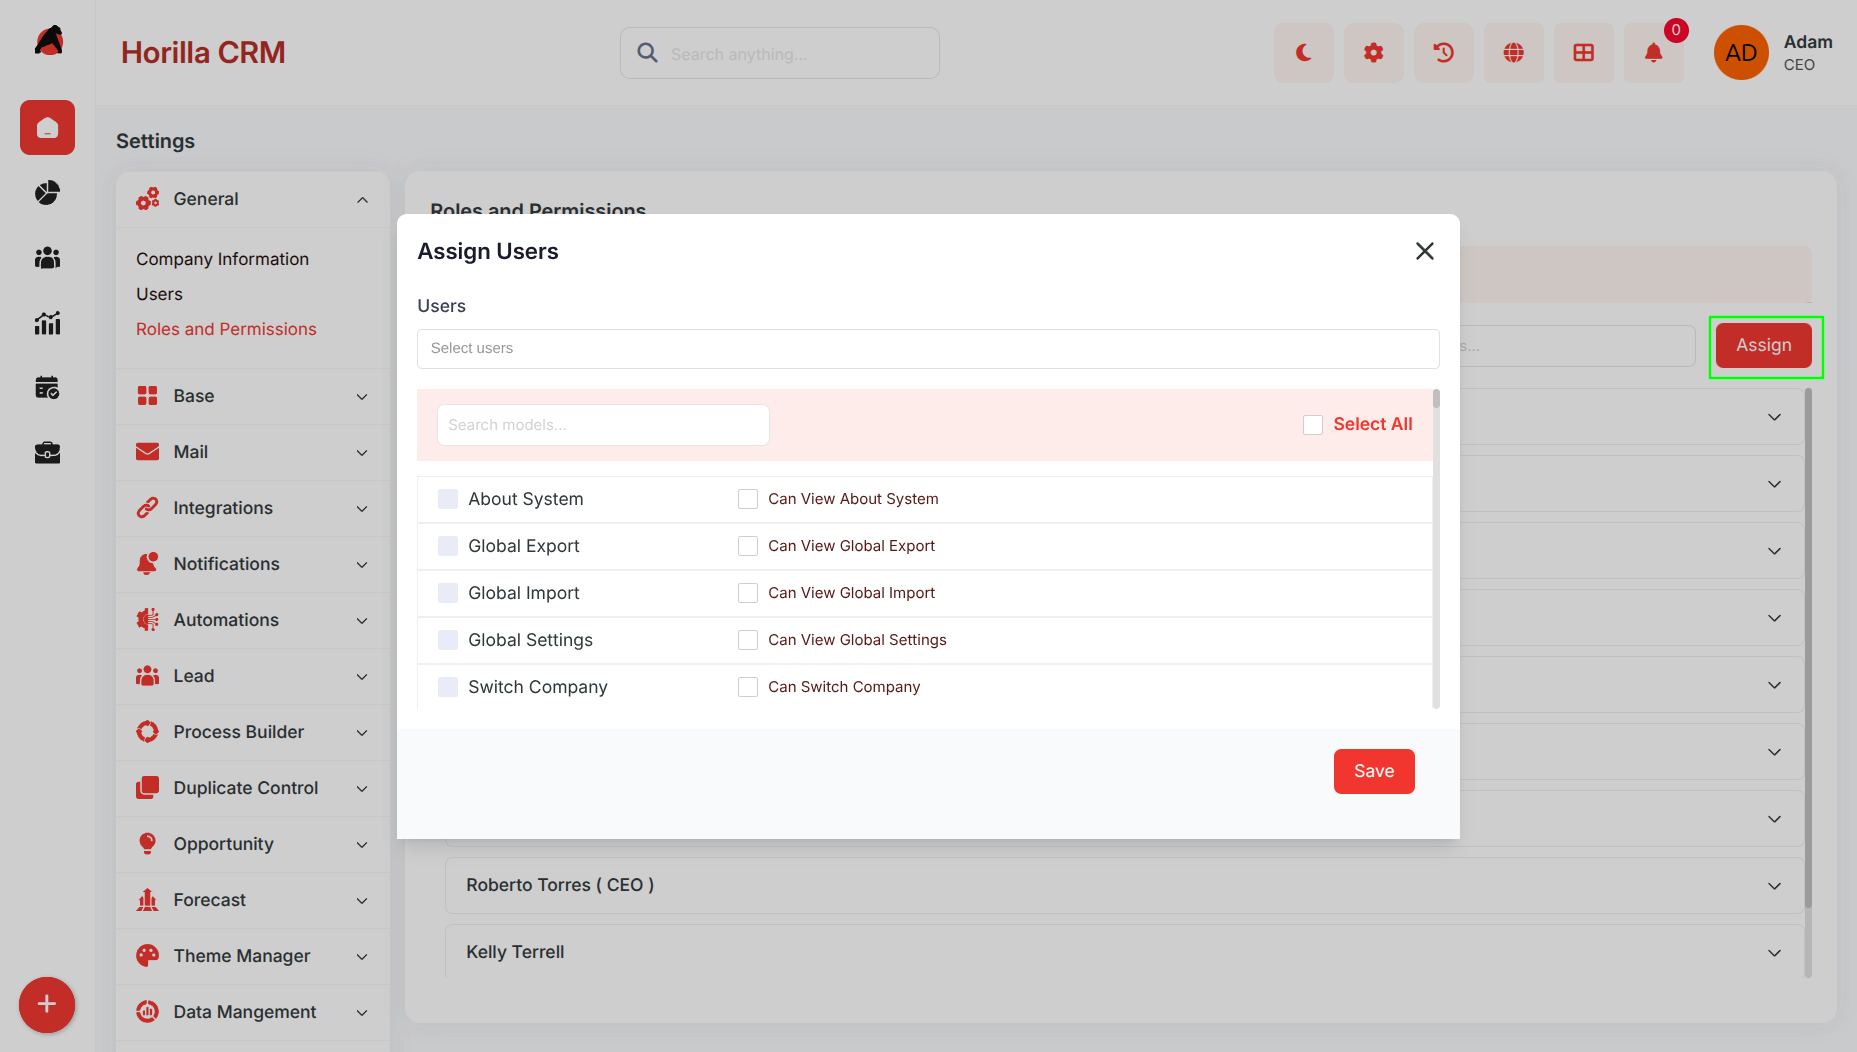The height and width of the screenshot is (1052, 1857).
Task: Expand the Automations settings section
Action: click(x=252, y=620)
